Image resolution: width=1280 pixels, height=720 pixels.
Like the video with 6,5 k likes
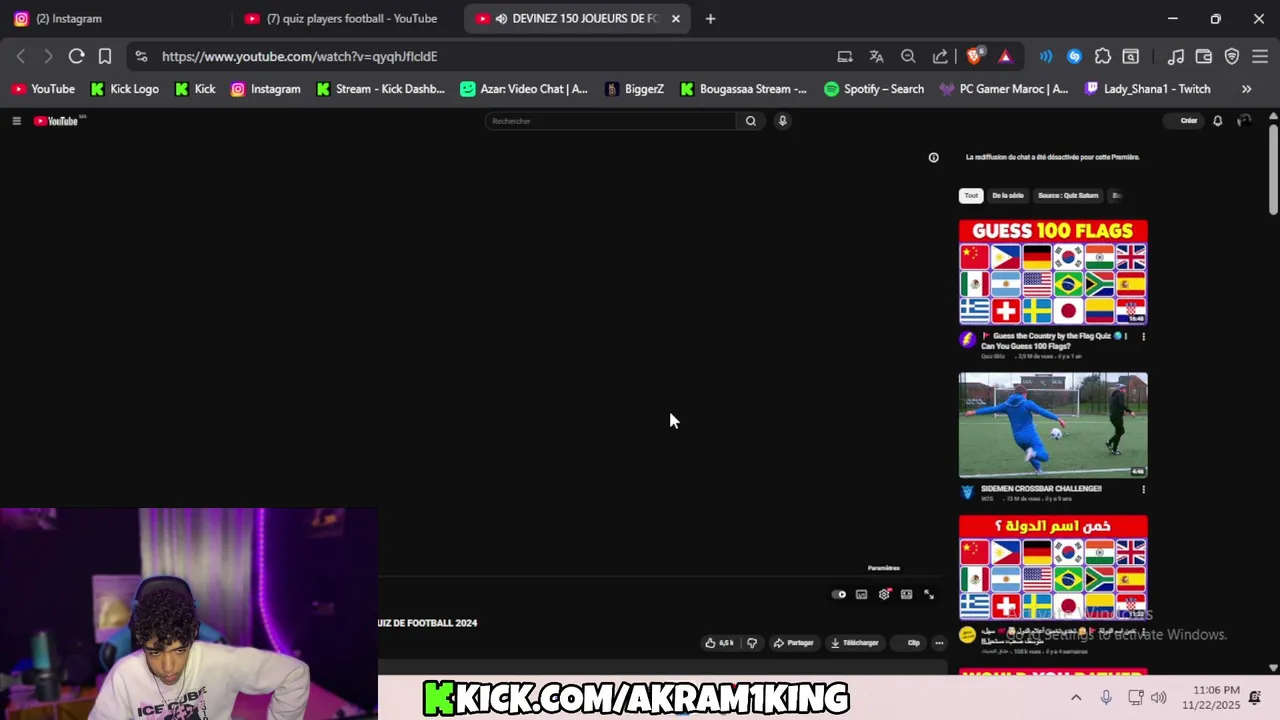720,643
